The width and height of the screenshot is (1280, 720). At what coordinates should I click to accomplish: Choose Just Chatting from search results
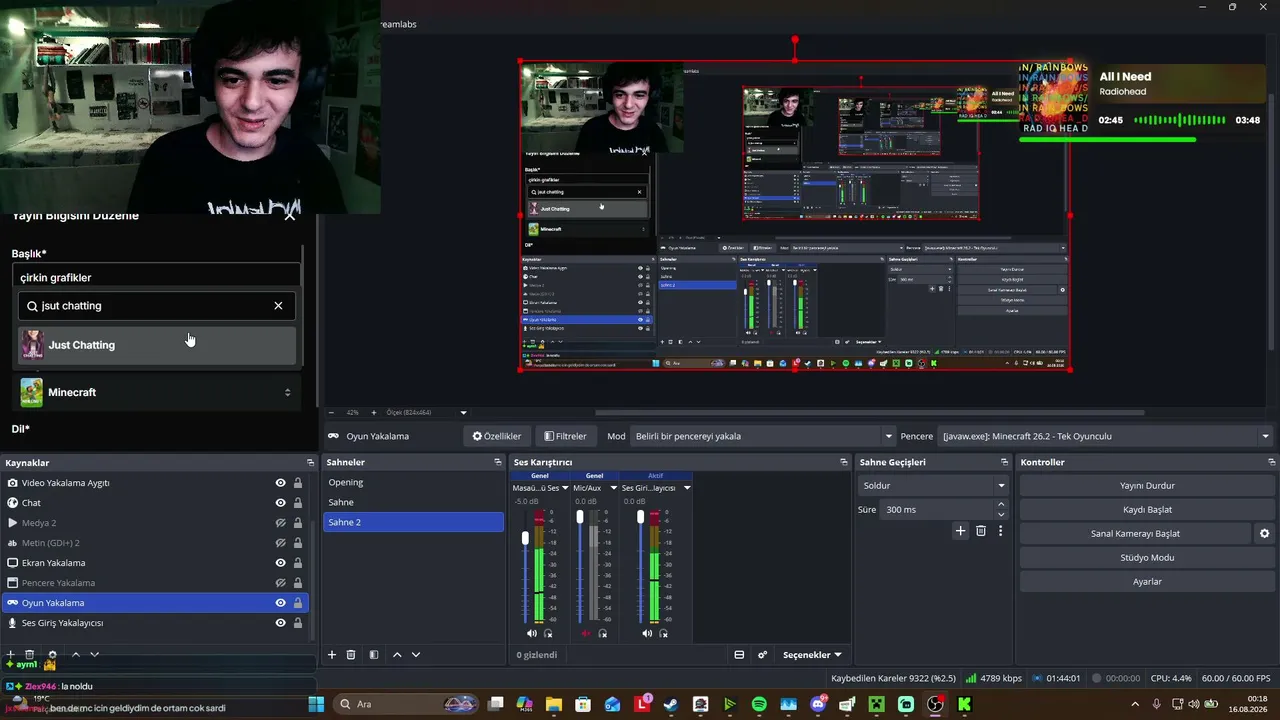(157, 345)
